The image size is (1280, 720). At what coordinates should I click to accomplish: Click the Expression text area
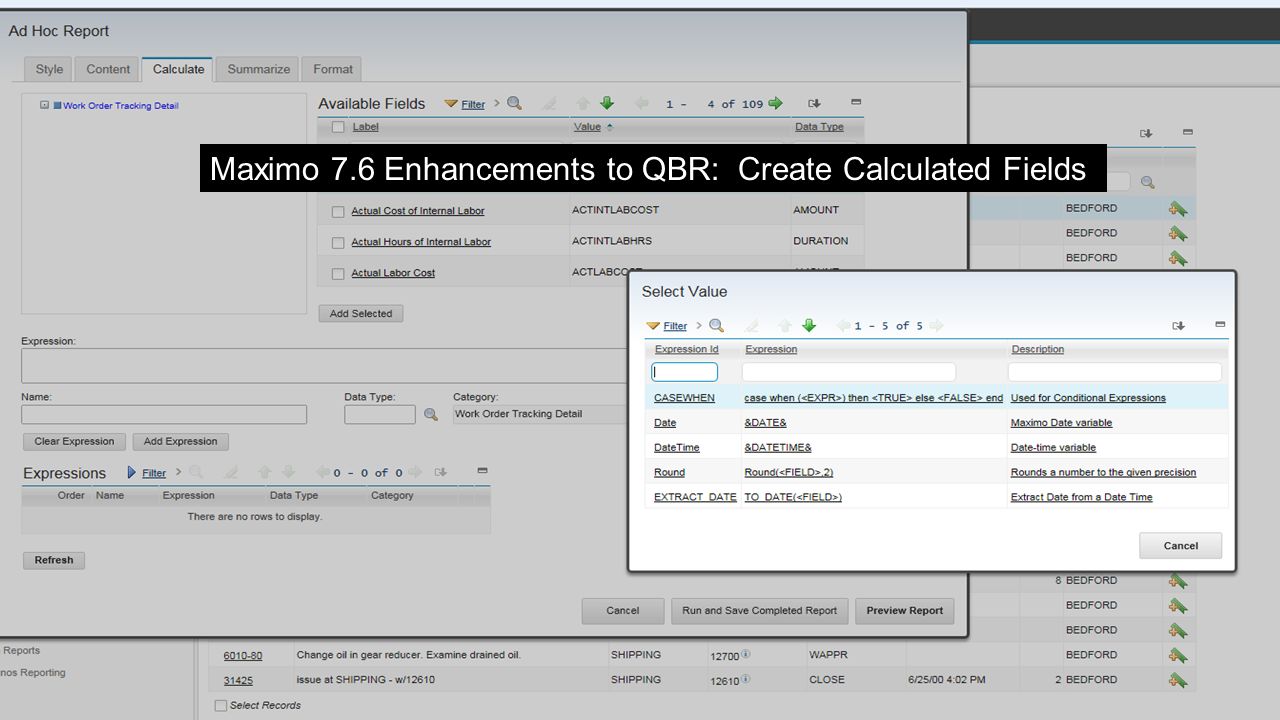[325, 365]
